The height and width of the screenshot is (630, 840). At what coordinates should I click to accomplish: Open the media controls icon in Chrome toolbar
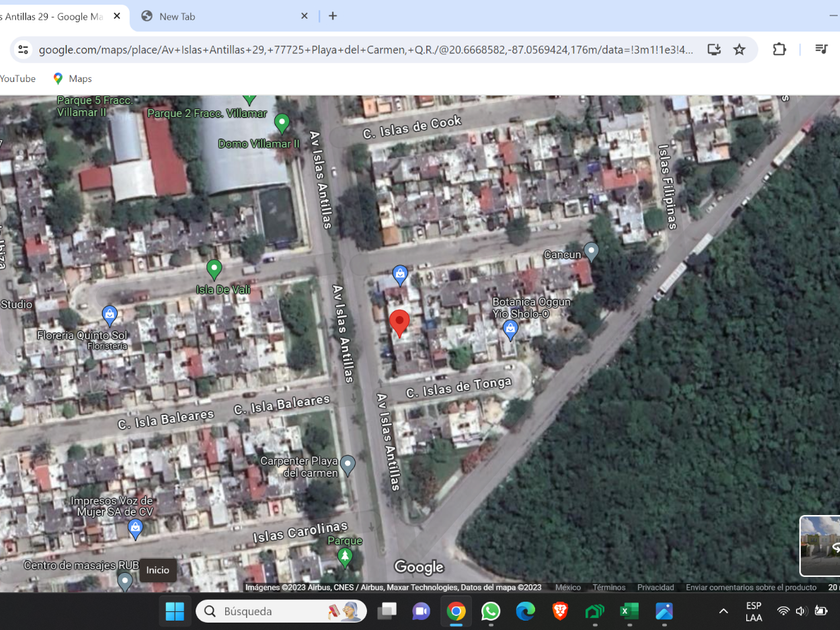pos(821,49)
